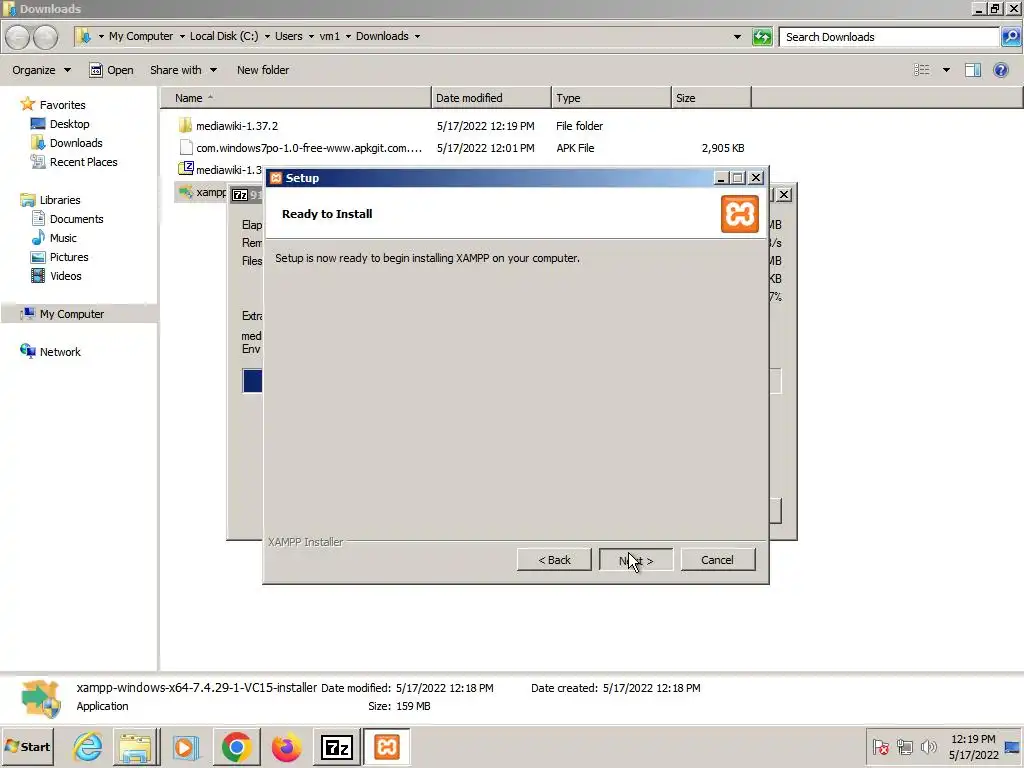Open the clock showing 12:19 PM
The width and height of the screenshot is (1024, 768).
click(973, 747)
